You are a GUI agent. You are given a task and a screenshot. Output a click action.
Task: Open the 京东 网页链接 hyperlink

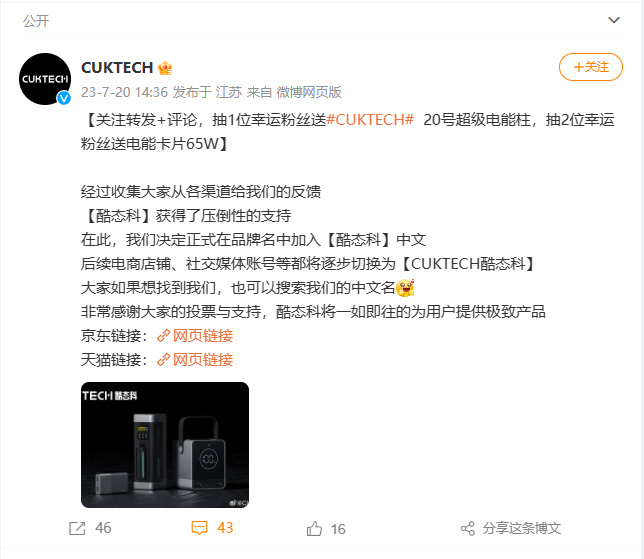[203, 336]
